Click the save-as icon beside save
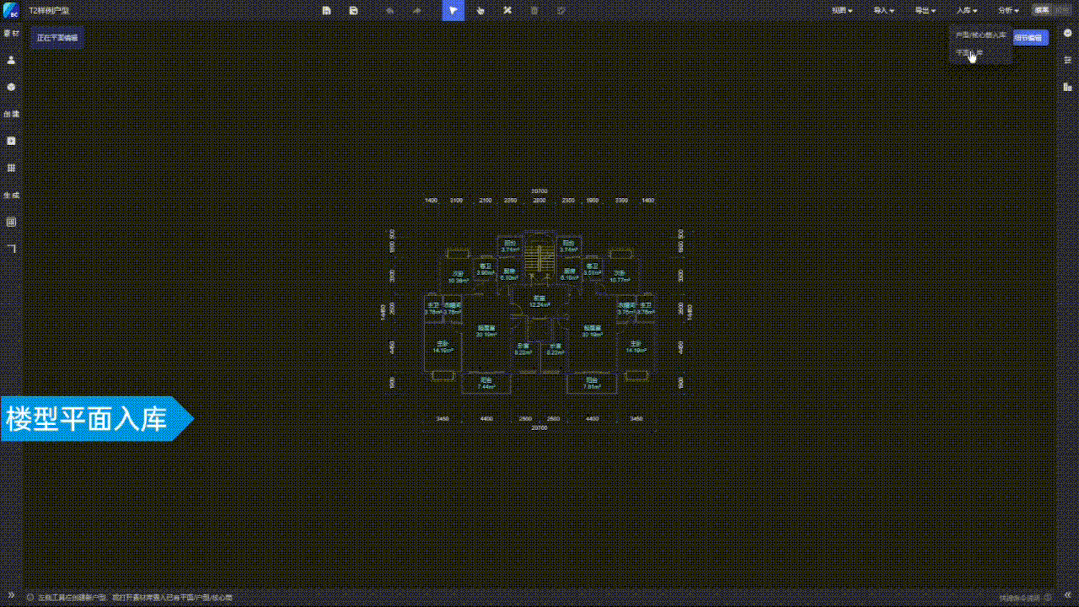 [353, 10]
